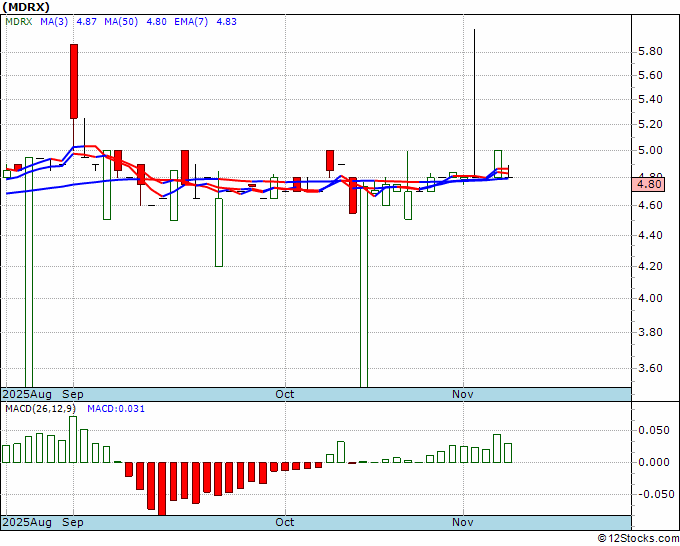Click the Oct label on price chart axis
680x546 pixels.
pos(285,394)
